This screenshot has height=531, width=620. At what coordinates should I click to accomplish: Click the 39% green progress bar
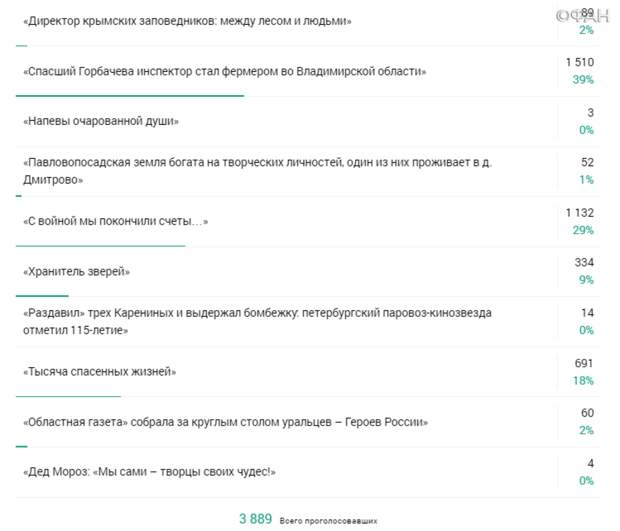pos(130,96)
